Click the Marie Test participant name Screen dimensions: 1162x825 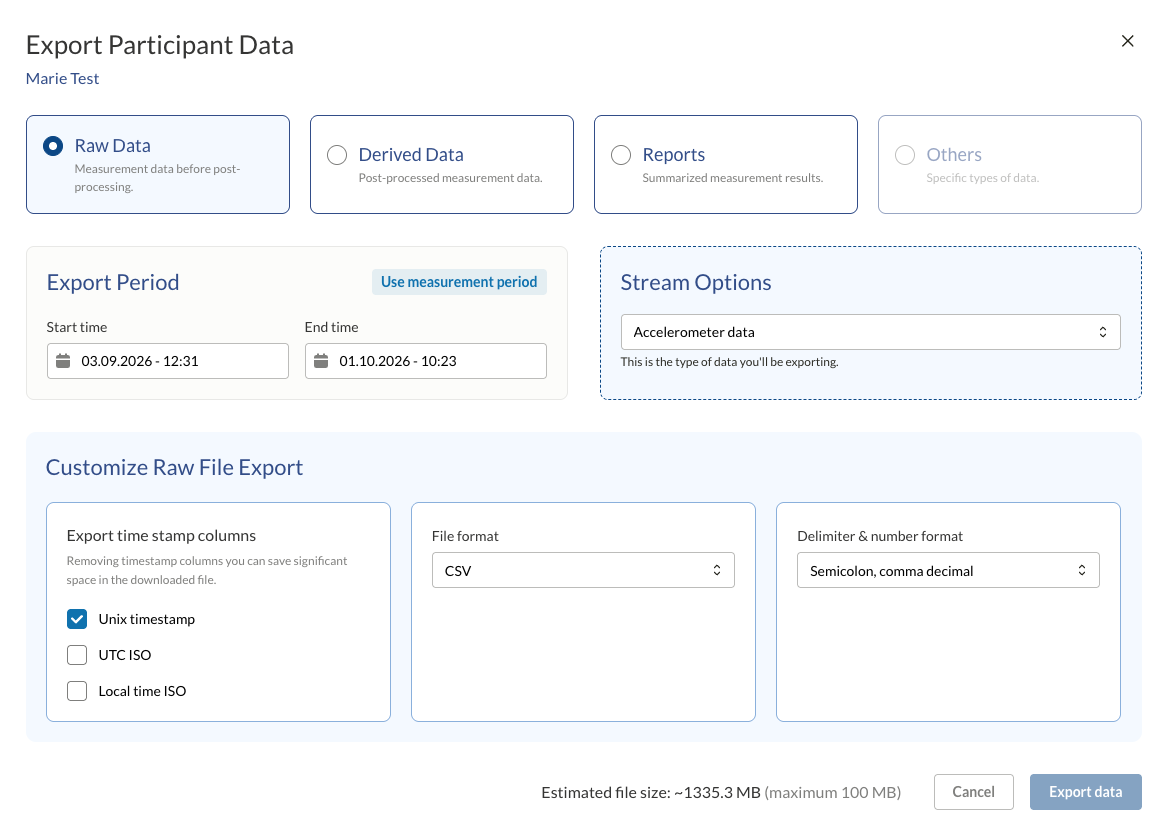[62, 79]
